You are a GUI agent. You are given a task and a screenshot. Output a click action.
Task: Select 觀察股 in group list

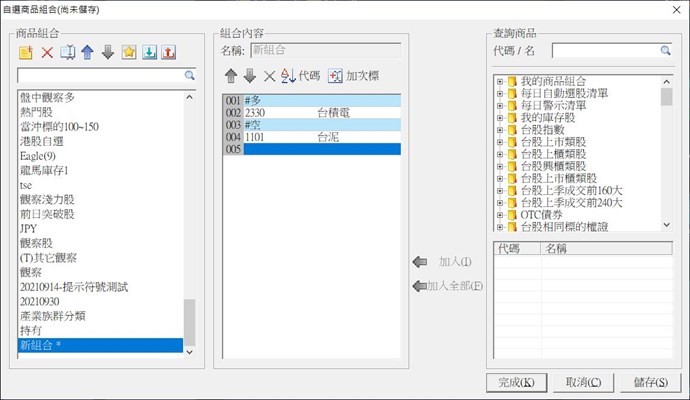[38, 243]
